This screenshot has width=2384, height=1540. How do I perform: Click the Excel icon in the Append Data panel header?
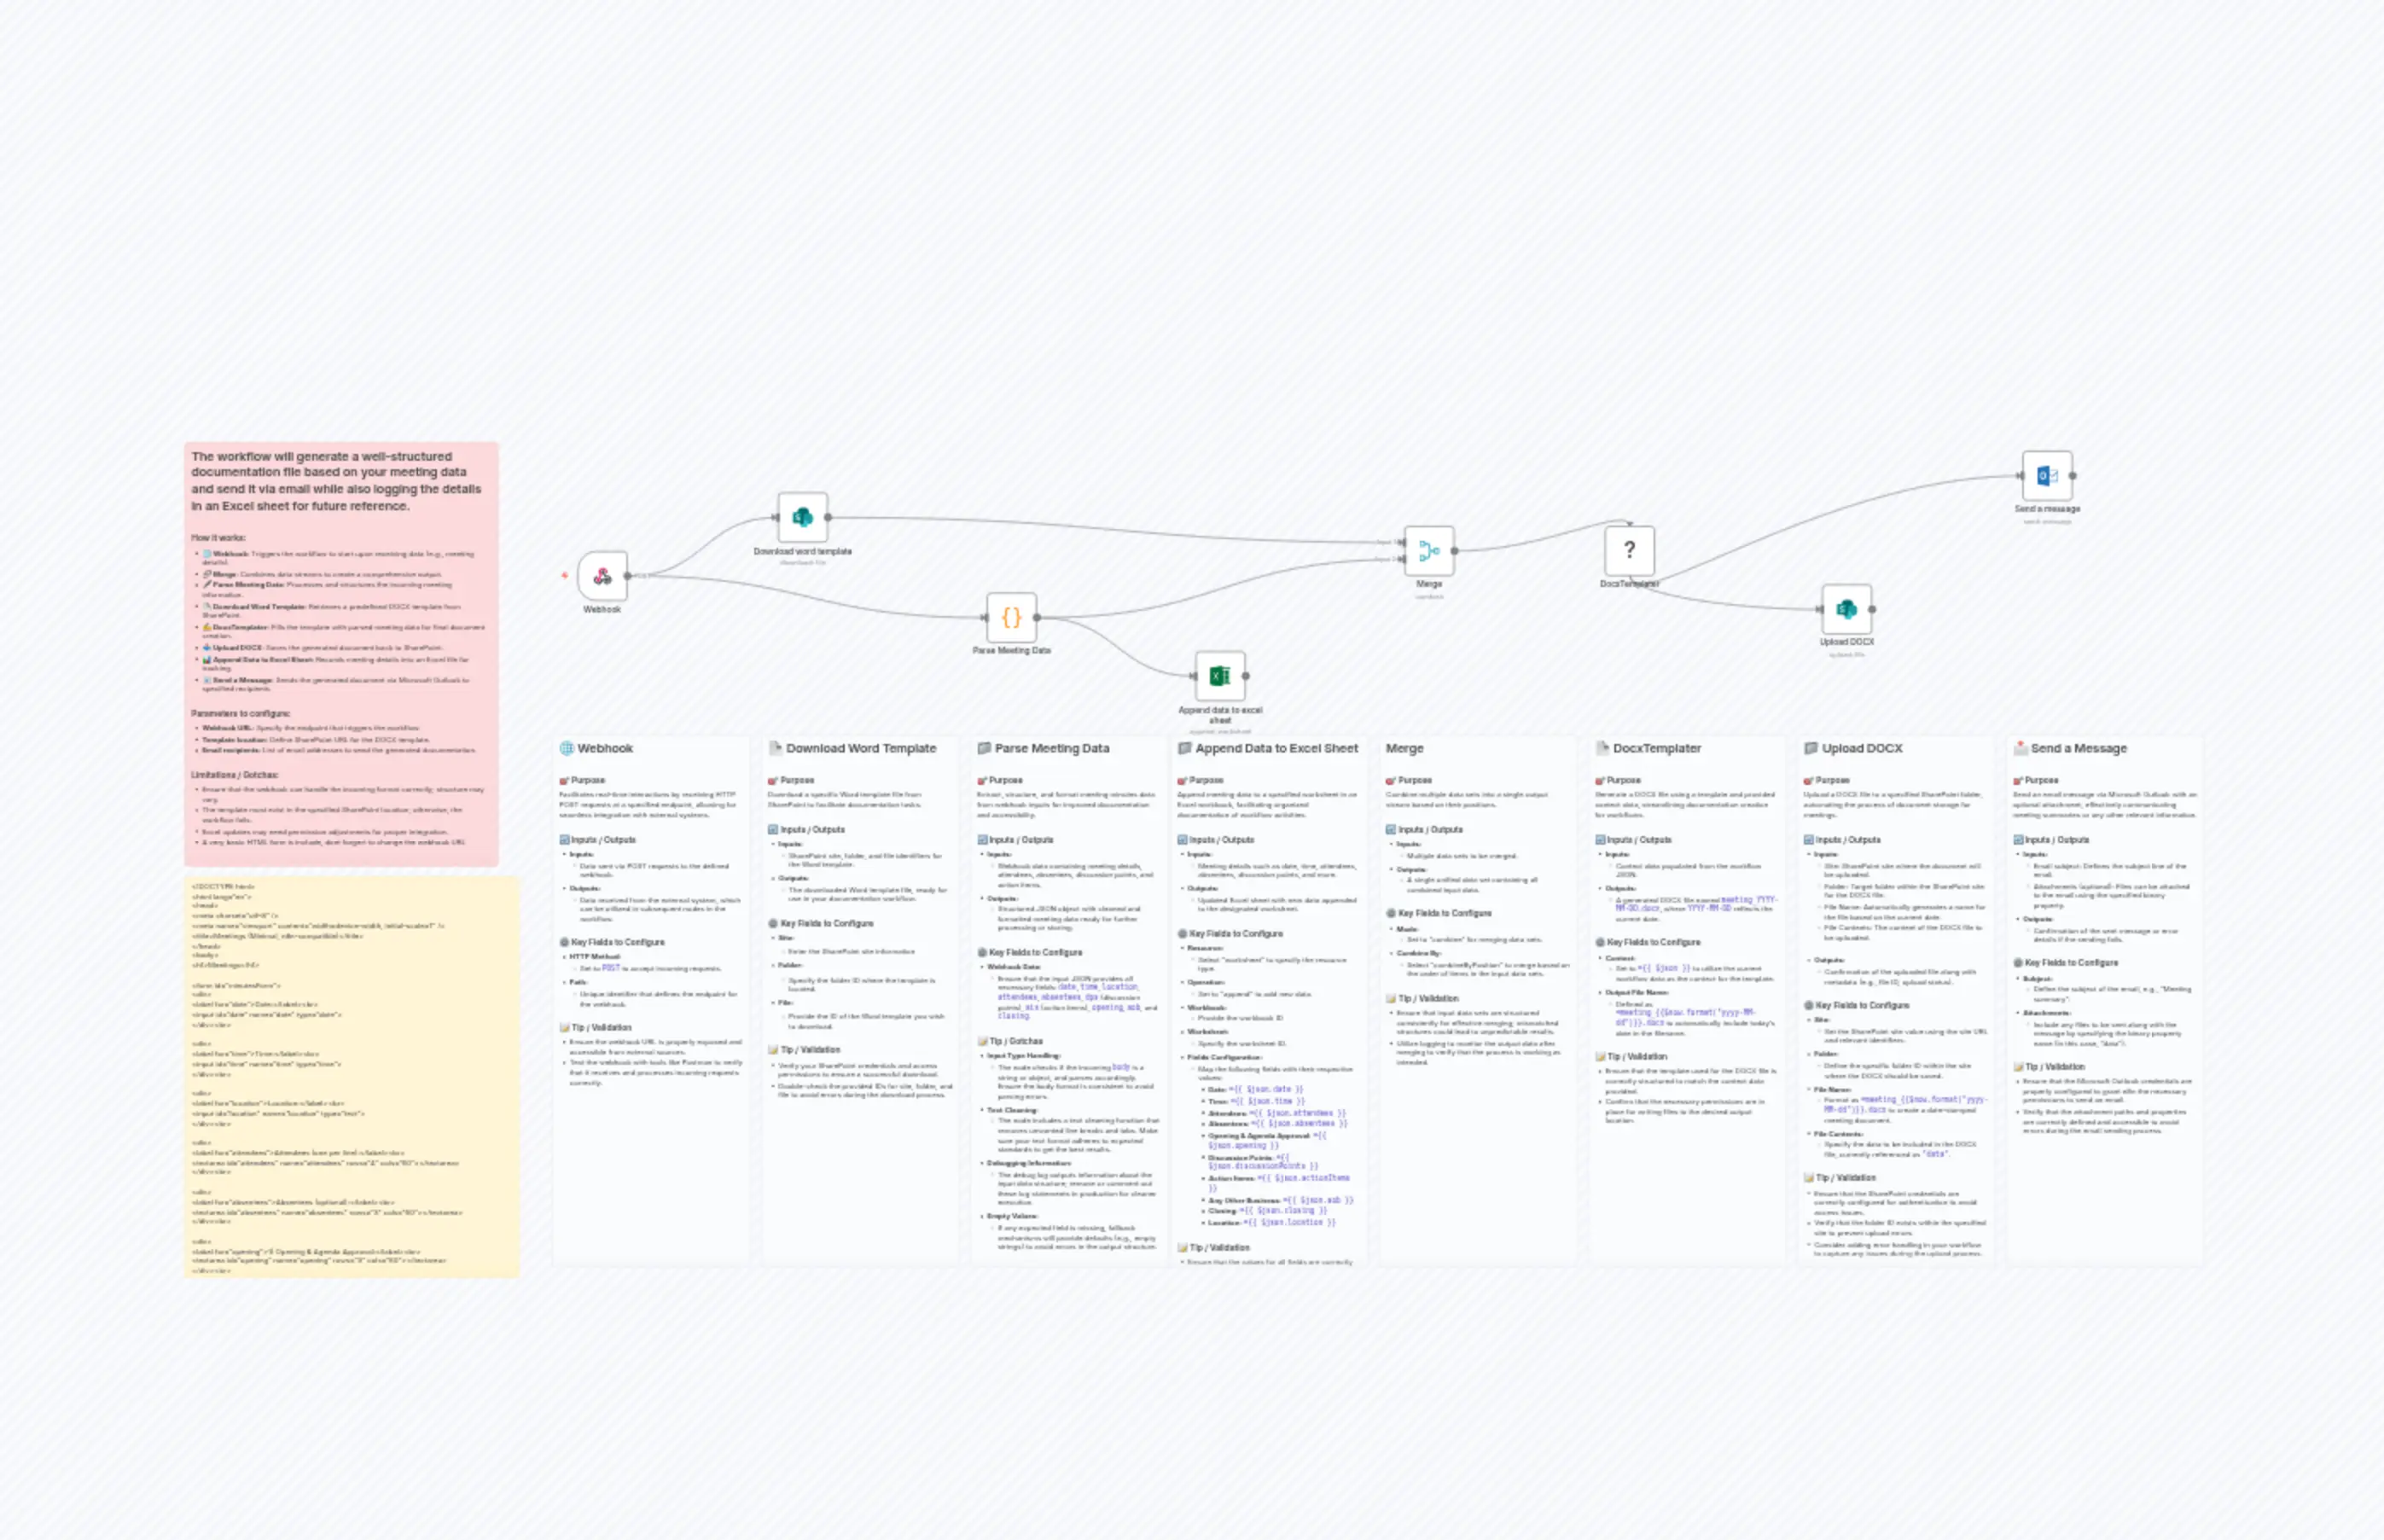coord(1185,748)
